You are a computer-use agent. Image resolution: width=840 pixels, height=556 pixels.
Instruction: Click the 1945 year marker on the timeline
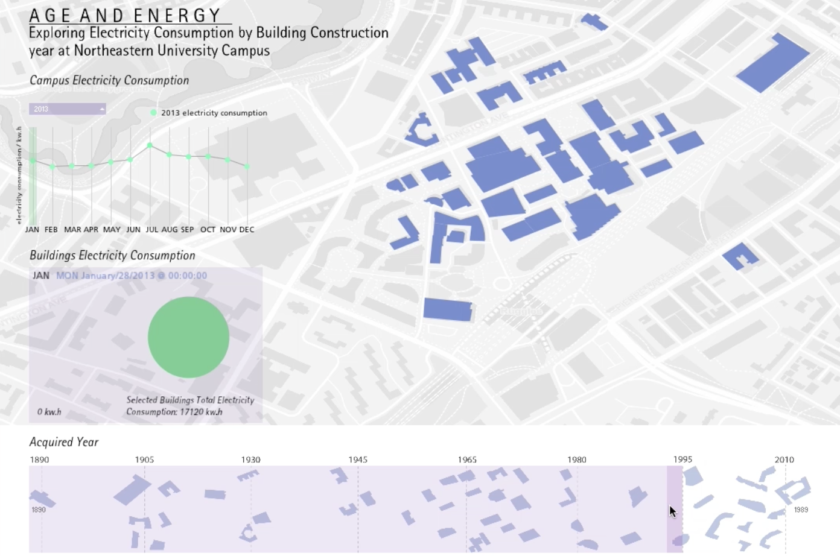[358, 460]
